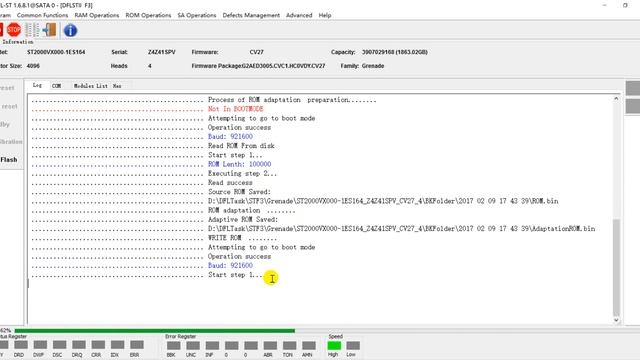Click the DRQ status register indicator

click(79, 345)
